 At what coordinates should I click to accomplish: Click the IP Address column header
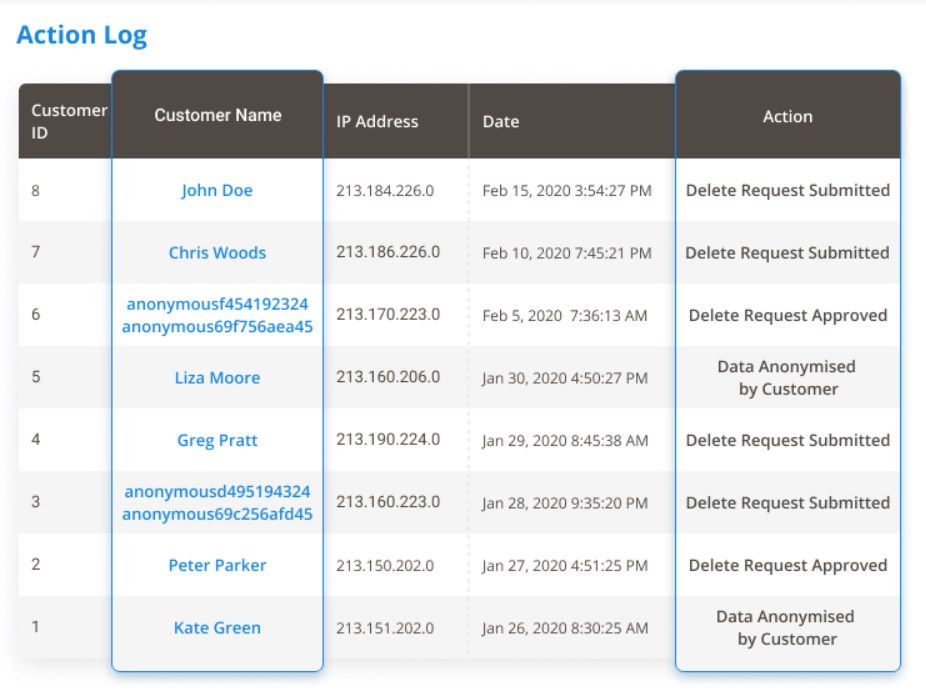377,121
